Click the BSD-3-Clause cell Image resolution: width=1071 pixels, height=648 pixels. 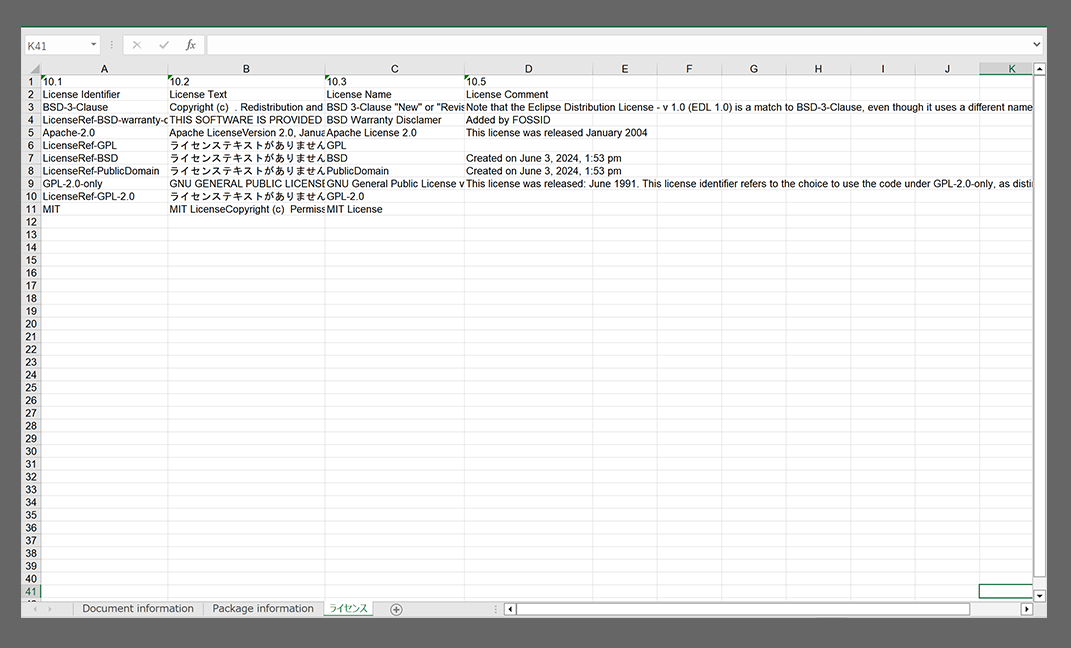[x=104, y=107]
